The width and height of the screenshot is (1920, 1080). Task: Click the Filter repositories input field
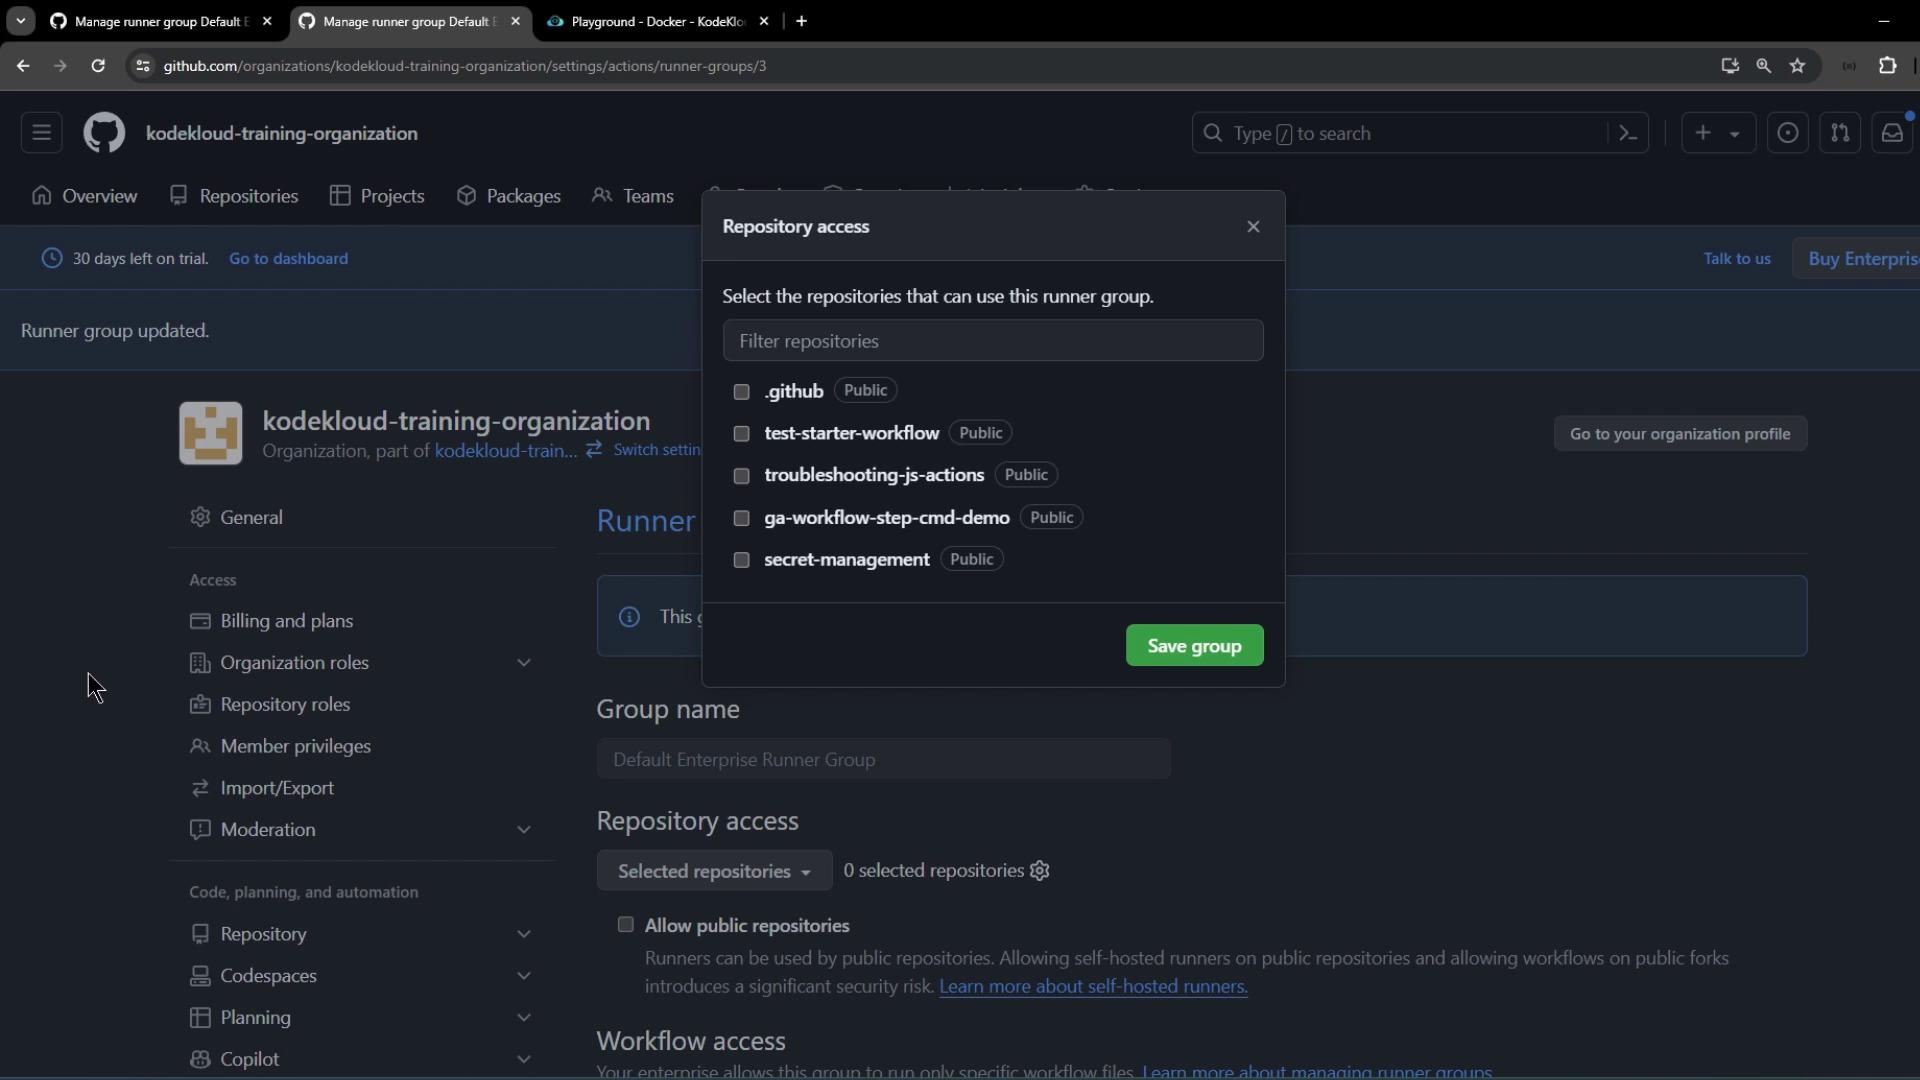tap(992, 341)
